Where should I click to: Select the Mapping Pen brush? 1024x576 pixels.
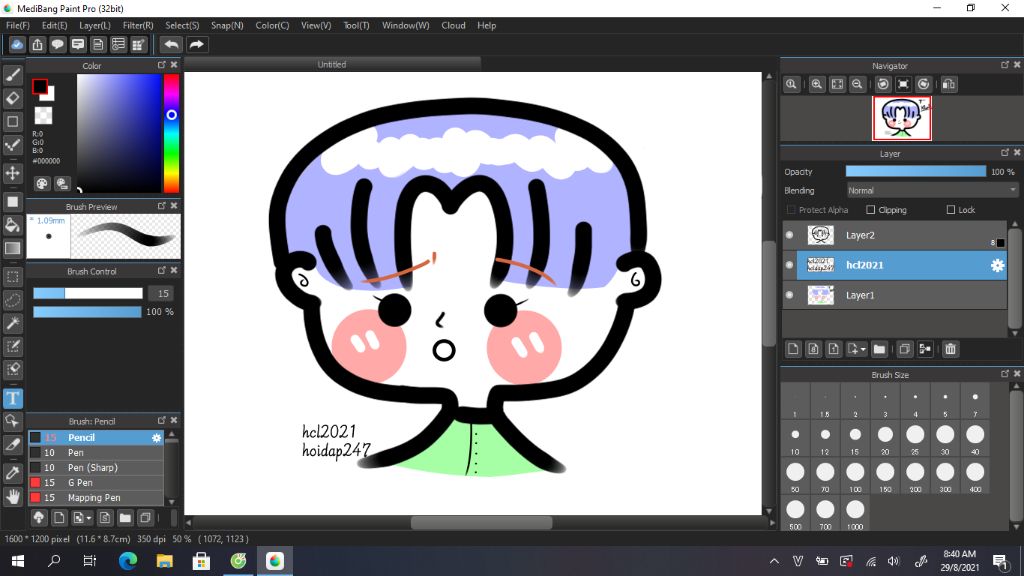[95, 498]
